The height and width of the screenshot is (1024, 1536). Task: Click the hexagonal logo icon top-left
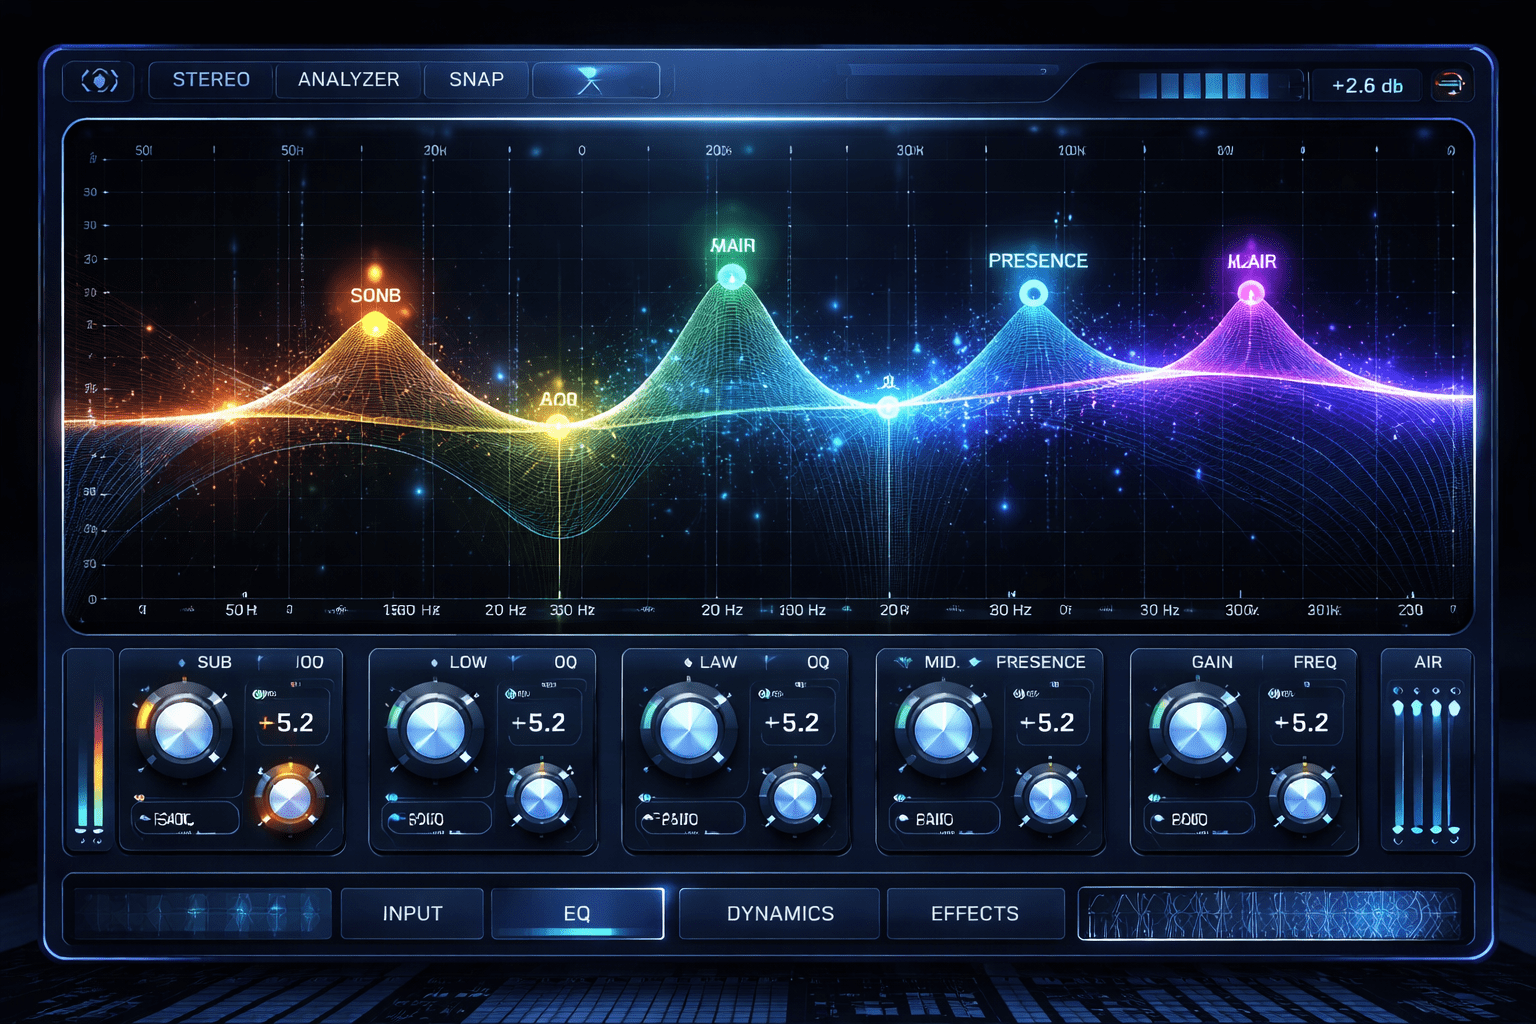pyautogui.click(x=97, y=80)
